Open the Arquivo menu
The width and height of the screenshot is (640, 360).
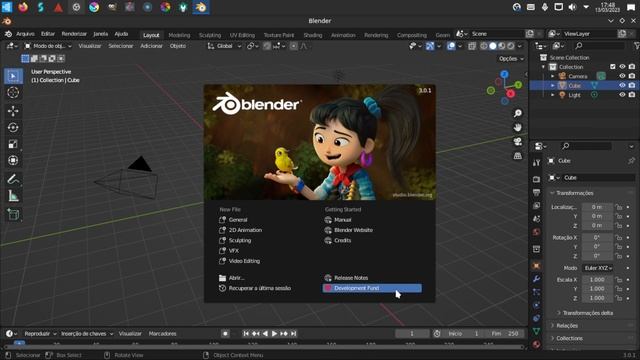[25, 34]
